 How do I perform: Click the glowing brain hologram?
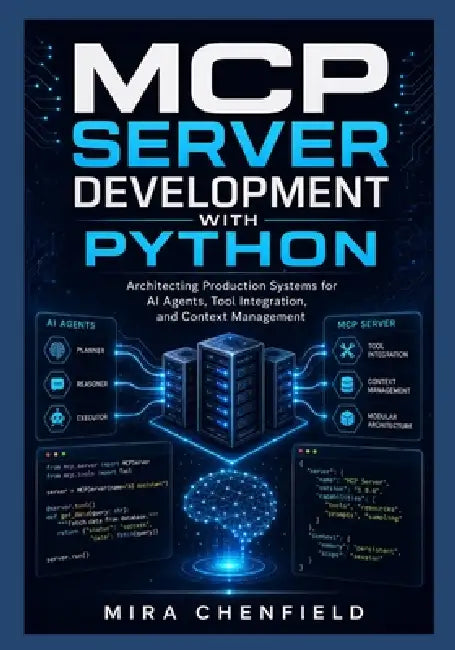click(x=230, y=503)
